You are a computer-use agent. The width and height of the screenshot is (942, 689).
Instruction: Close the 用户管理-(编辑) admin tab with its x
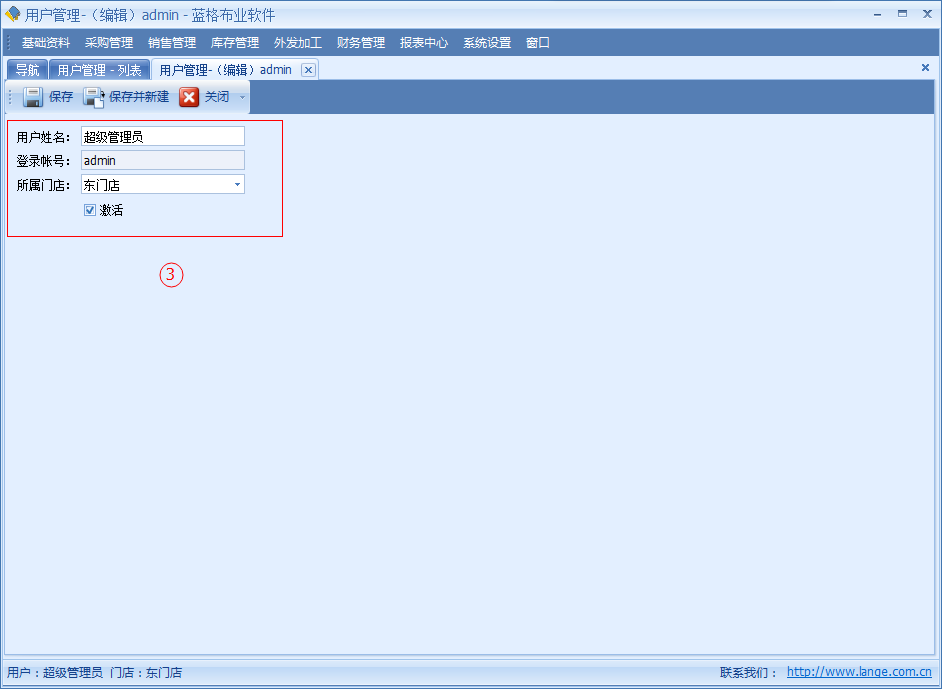308,70
